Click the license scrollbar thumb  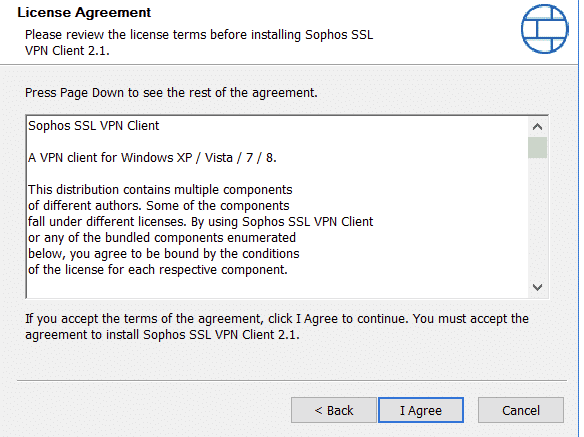click(537, 148)
